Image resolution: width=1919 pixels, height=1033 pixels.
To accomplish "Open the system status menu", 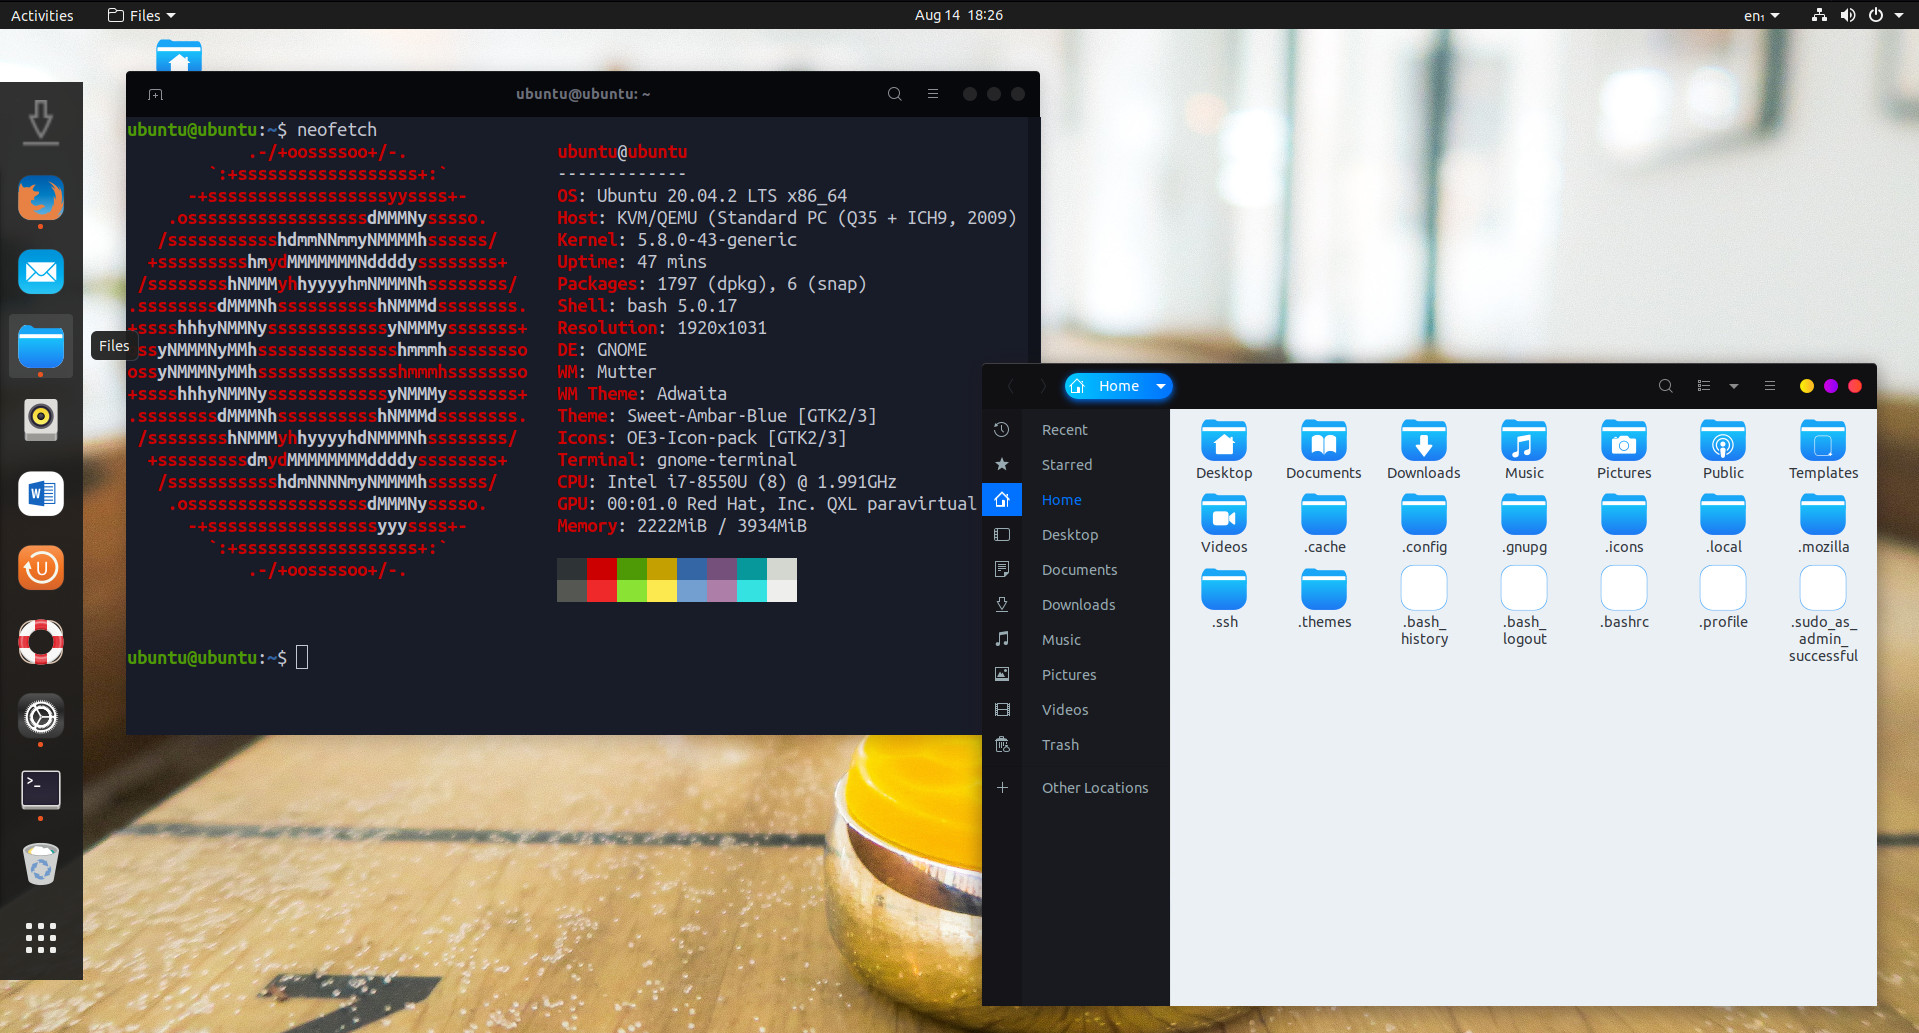I will [1858, 15].
